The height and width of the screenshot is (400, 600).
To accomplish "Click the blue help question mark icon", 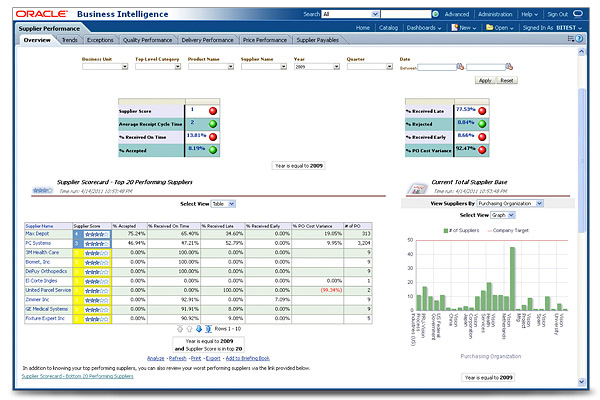I will point(579,38).
